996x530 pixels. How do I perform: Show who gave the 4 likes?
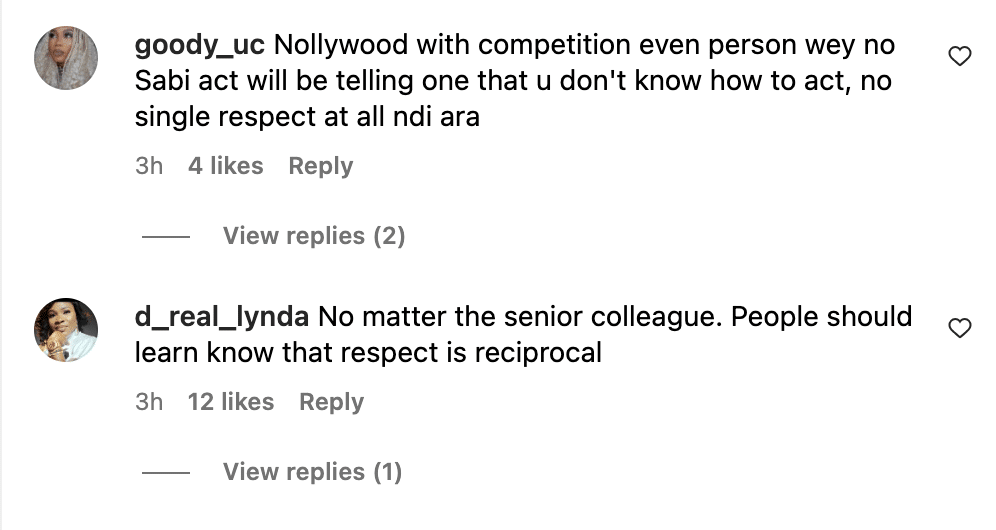pyautogui.click(x=225, y=166)
